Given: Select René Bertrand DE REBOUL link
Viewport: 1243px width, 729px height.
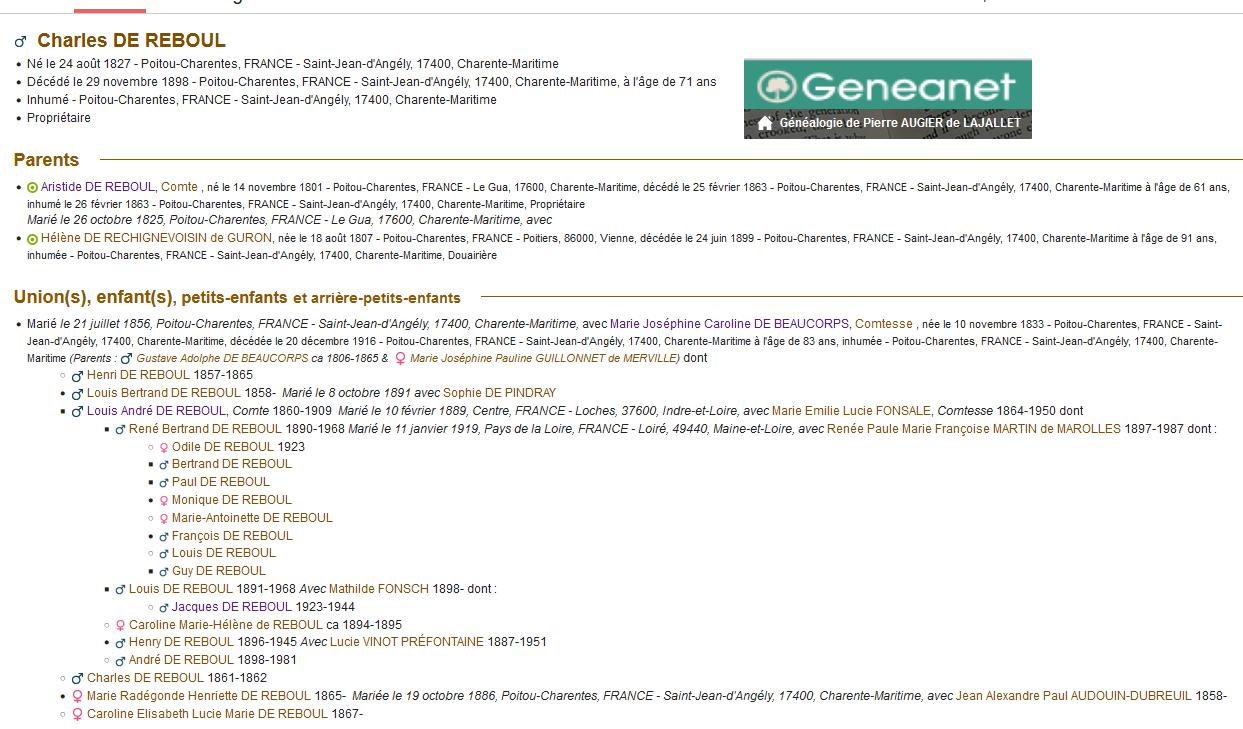Looking at the screenshot, I should click(205, 429).
